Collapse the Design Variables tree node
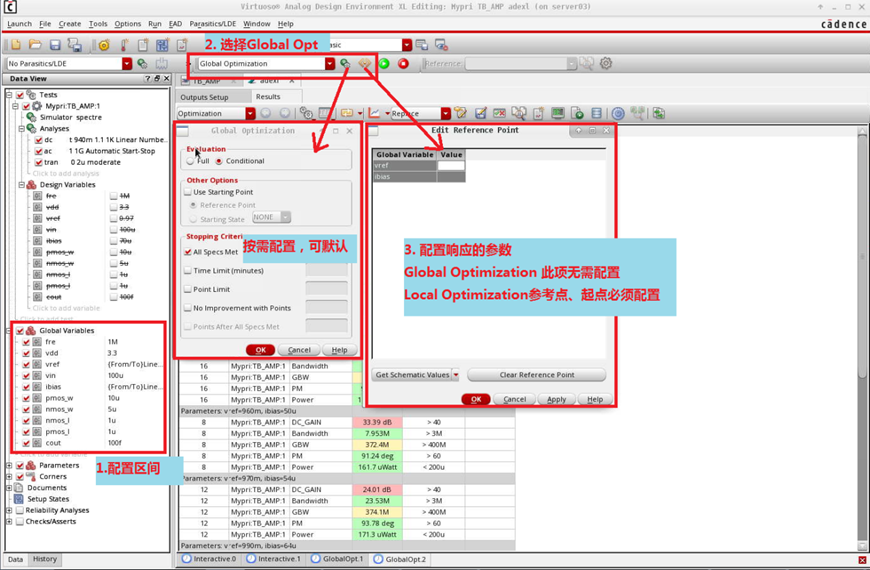Viewport: 870px width, 570px height. pos(22,184)
